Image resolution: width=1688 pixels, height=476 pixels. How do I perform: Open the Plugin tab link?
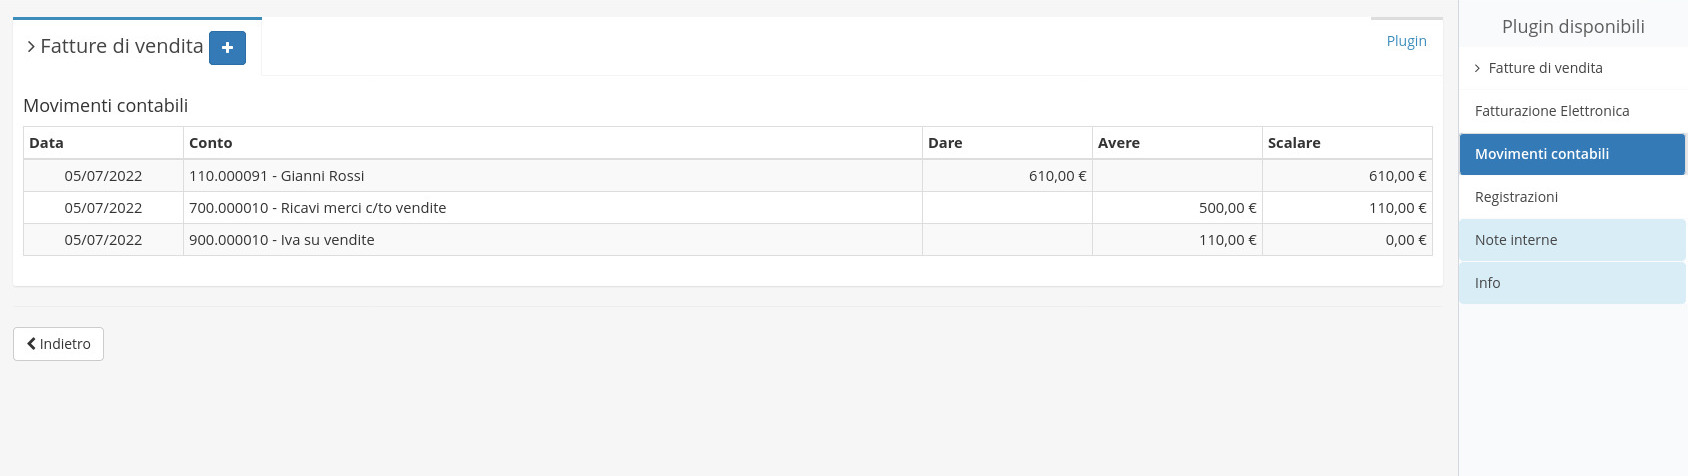pos(1406,41)
